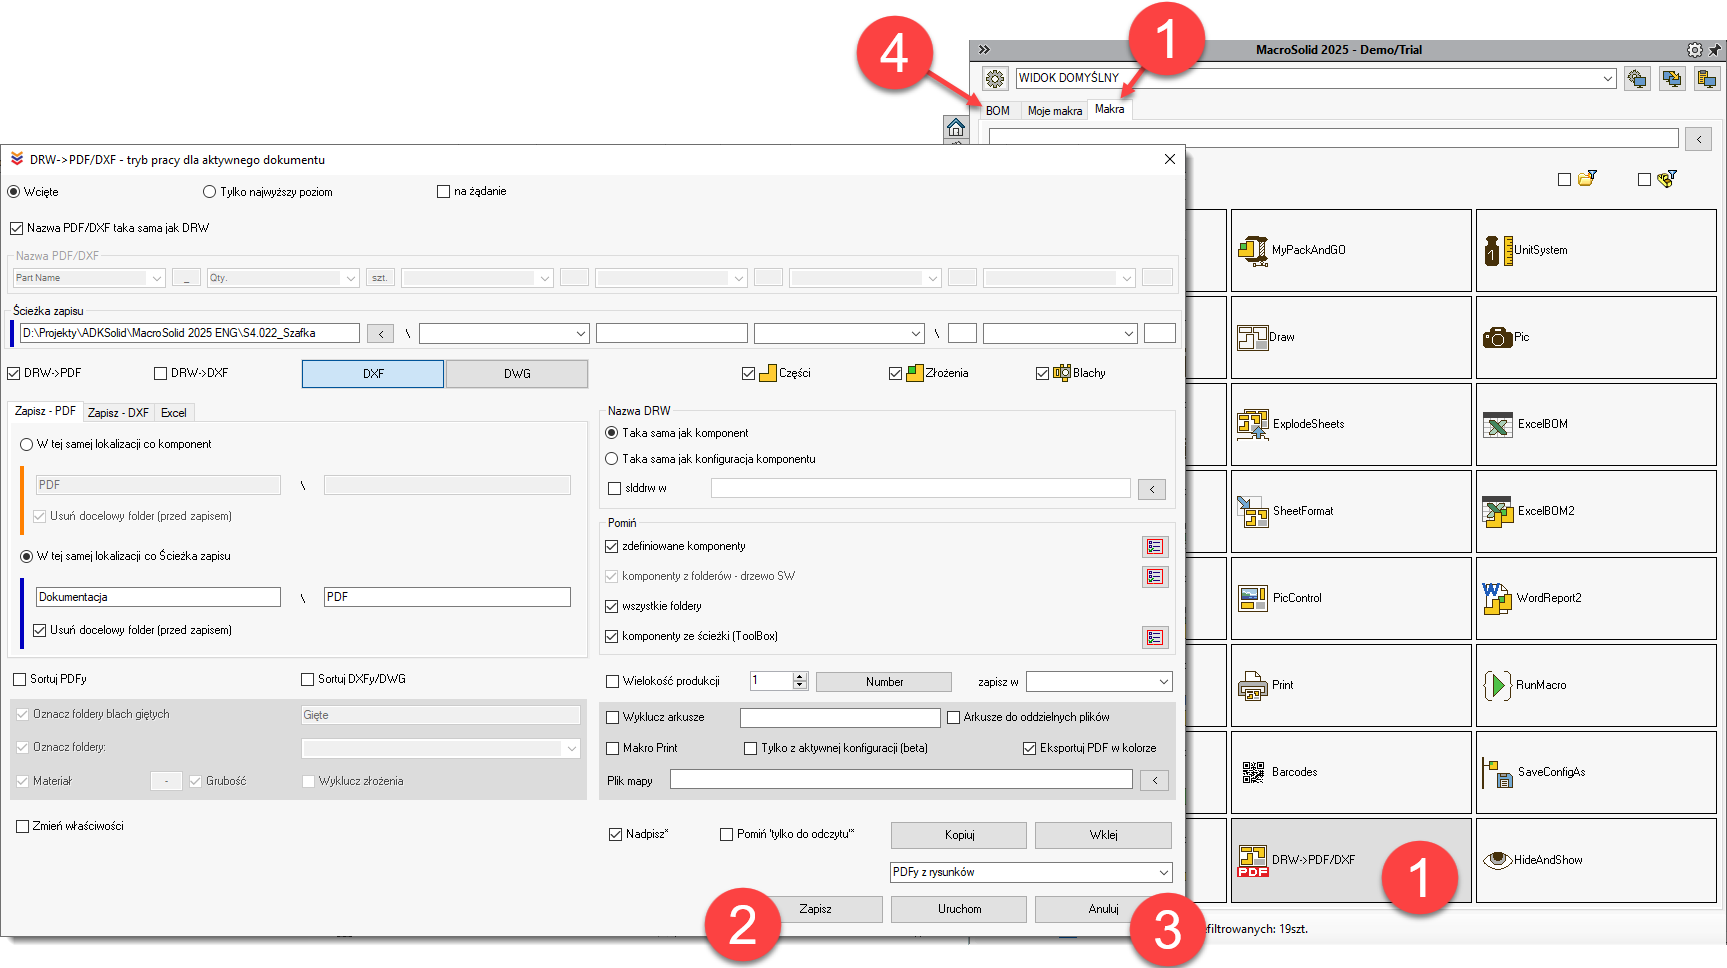Increase Wielkość produkcji with the up spinner
1727x968 pixels.
(x=800, y=677)
